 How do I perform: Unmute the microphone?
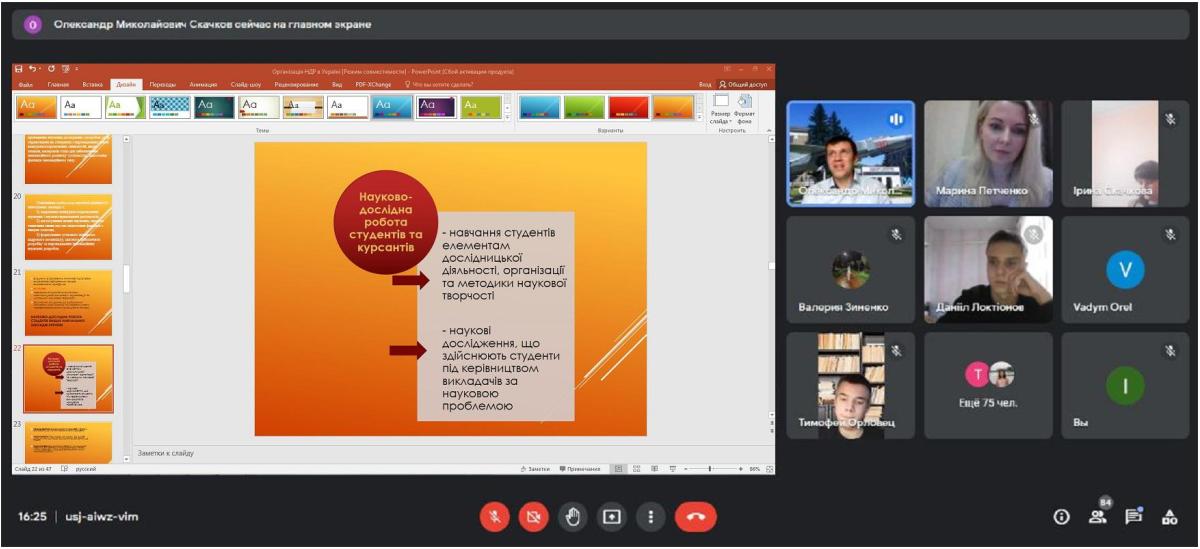point(494,517)
